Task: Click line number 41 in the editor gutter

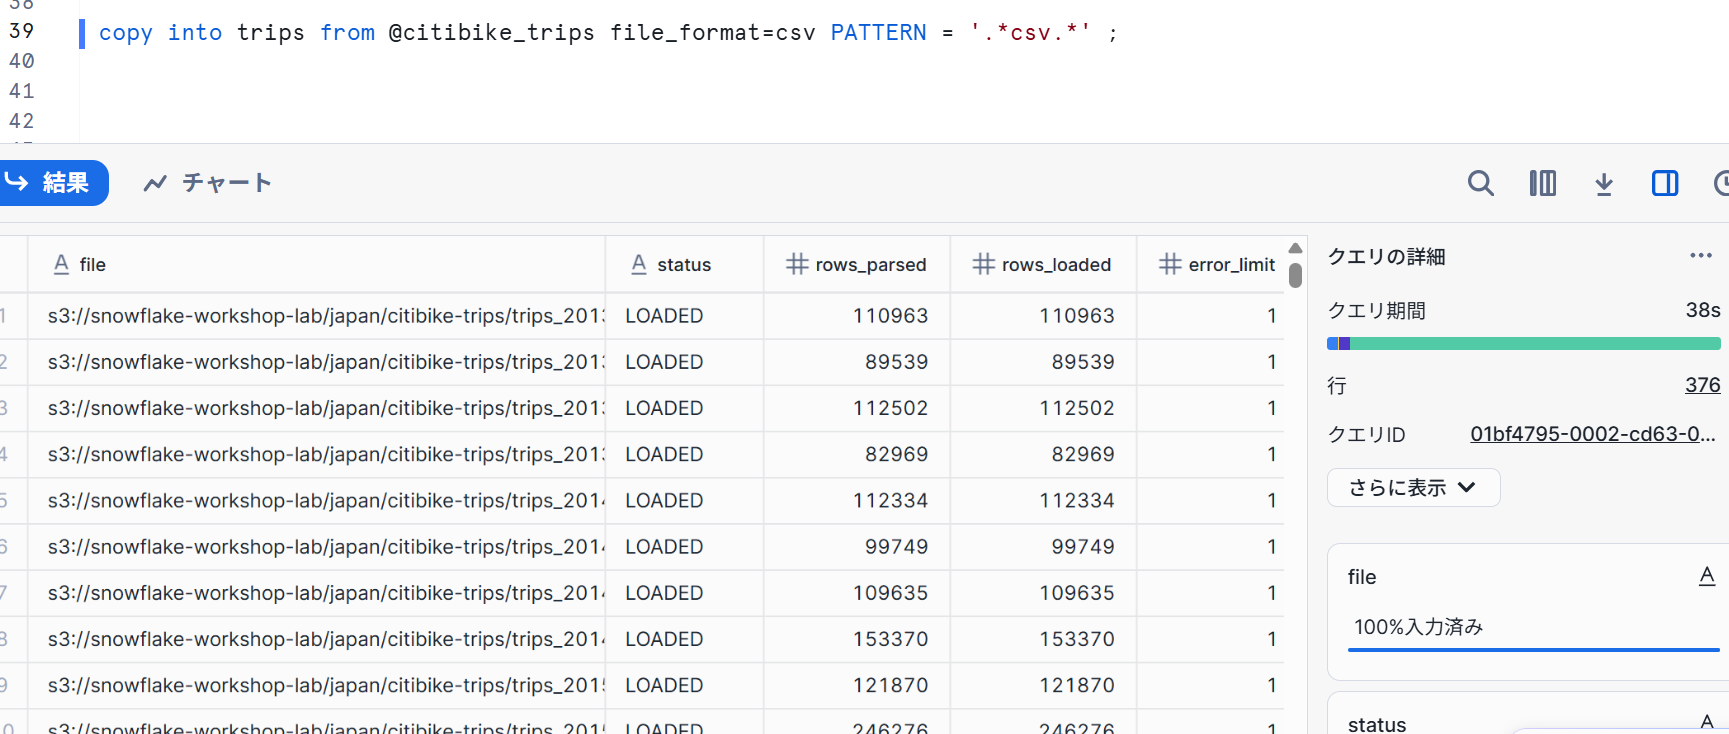Action: (22, 91)
